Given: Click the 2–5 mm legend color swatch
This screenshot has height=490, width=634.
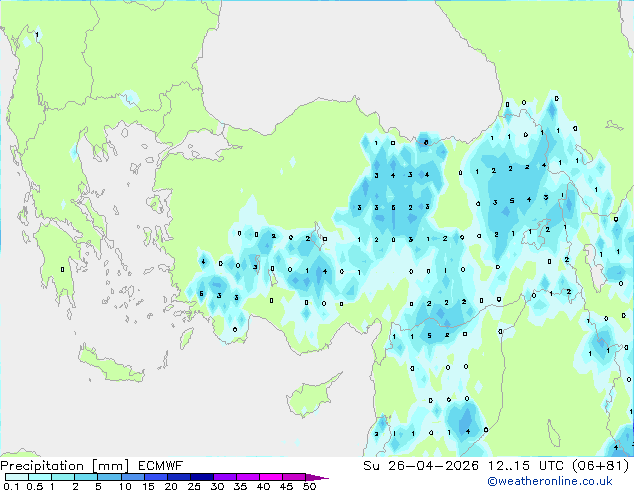Looking at the screenshot, I should [x=86, y=477].
